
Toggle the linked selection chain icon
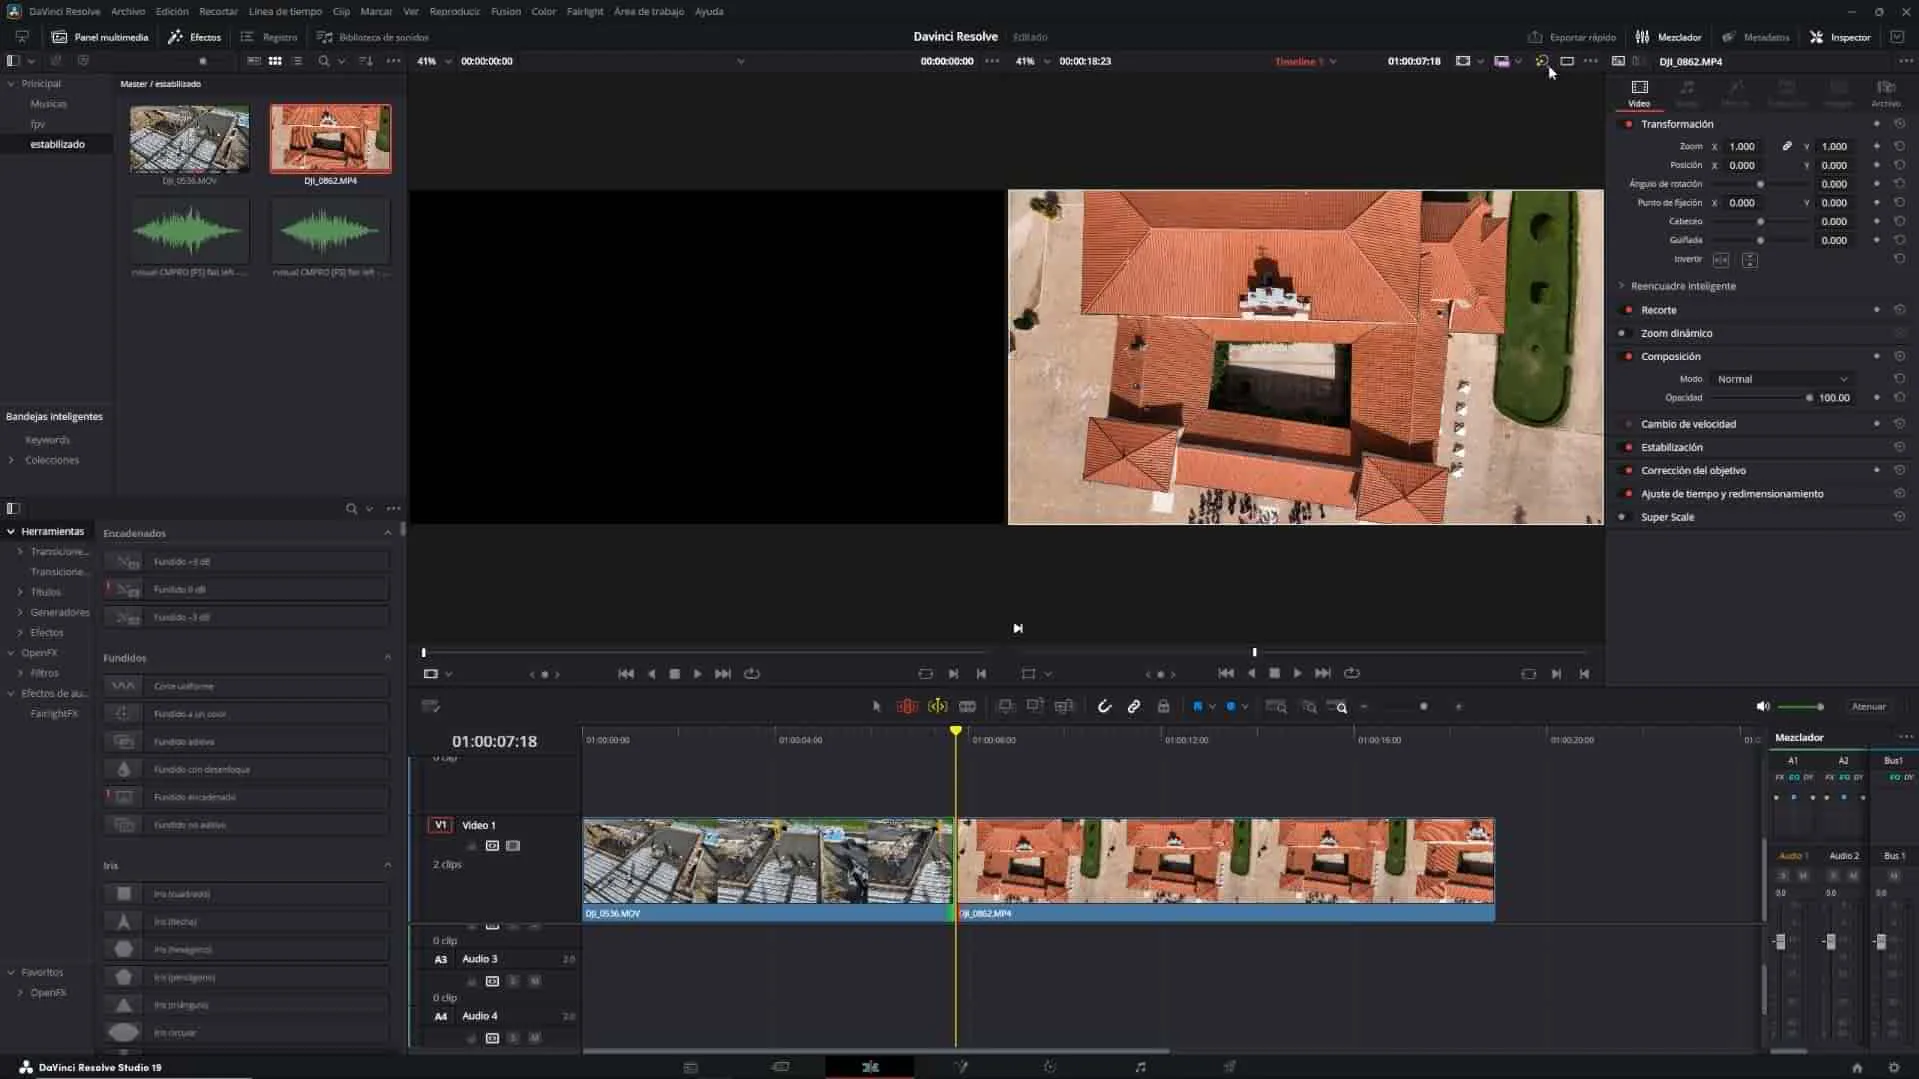pyautogui.click(x=1134, y=707)
